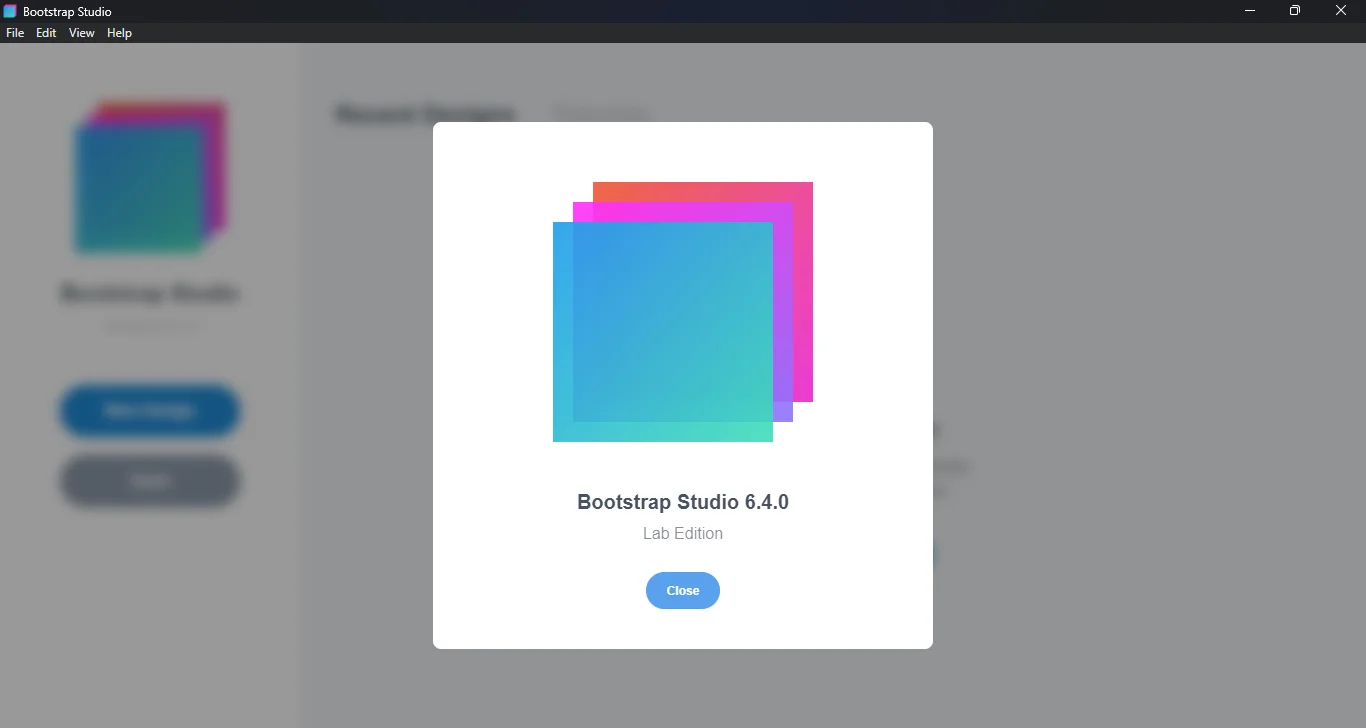The image size is (1366, 728).
Task: Click the Bootstrap Studio title bar text
Action: click(67, 12)
